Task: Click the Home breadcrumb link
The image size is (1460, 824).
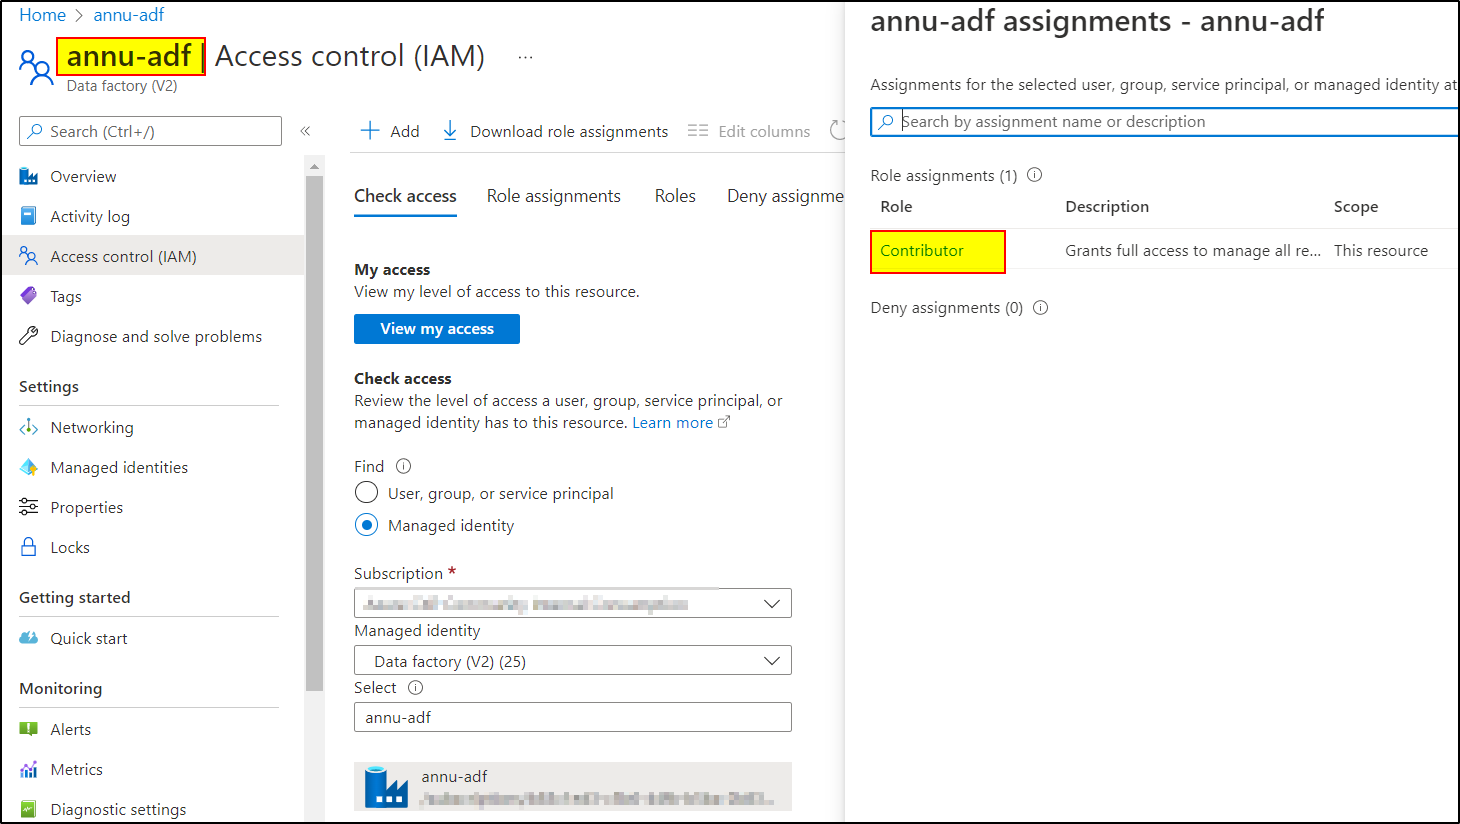Action: (42, 15)
